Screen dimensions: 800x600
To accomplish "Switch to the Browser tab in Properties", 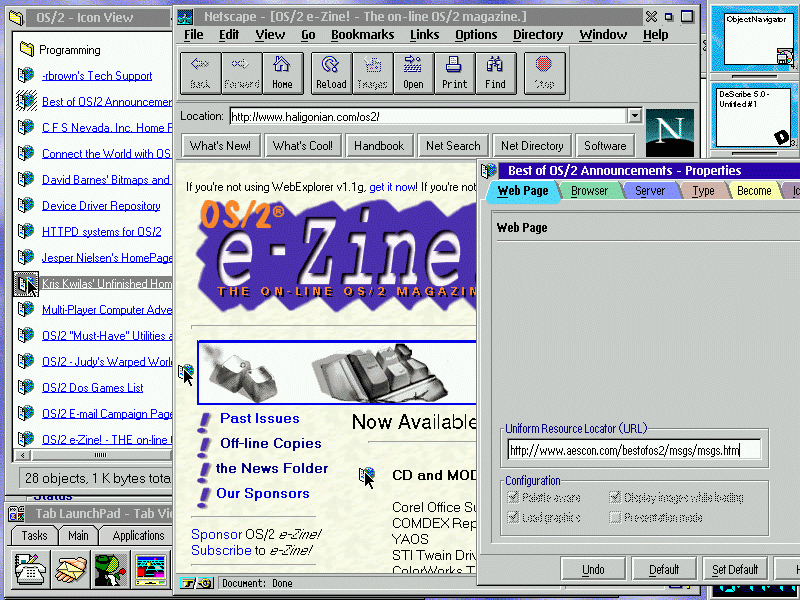I will coord(590,191).
